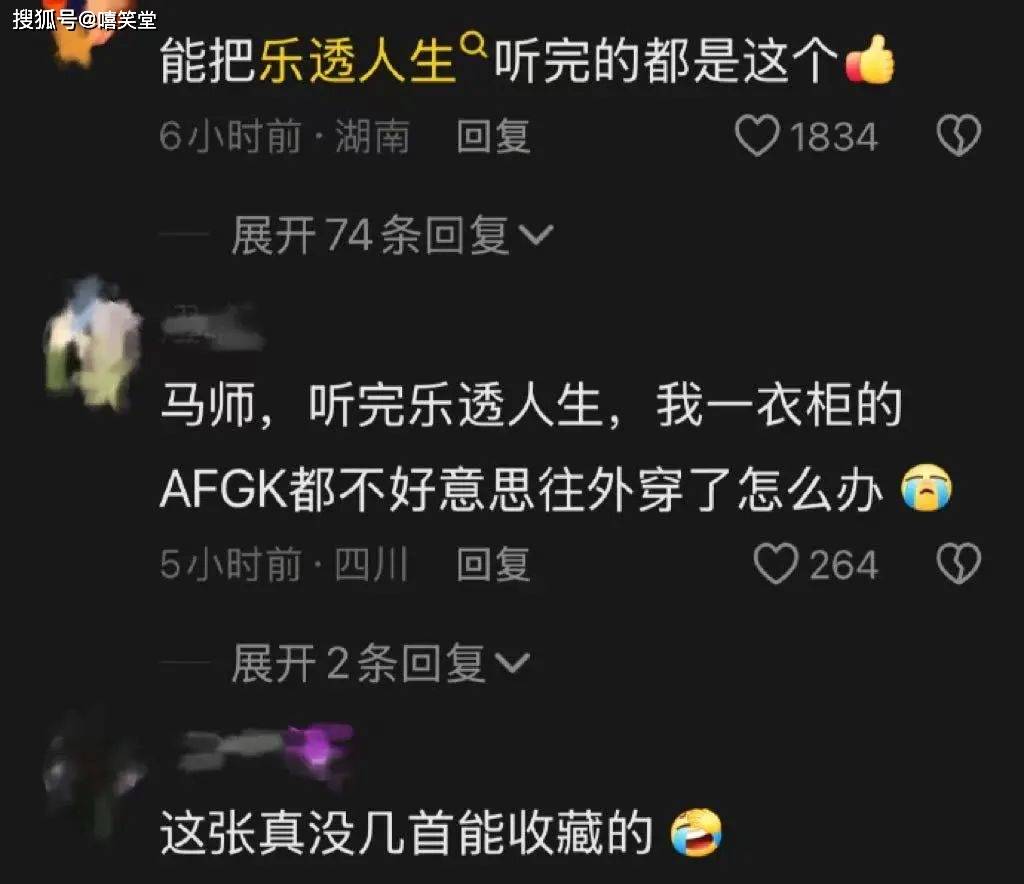Like the 四川 comment with 264 likes

click(775, 564)
